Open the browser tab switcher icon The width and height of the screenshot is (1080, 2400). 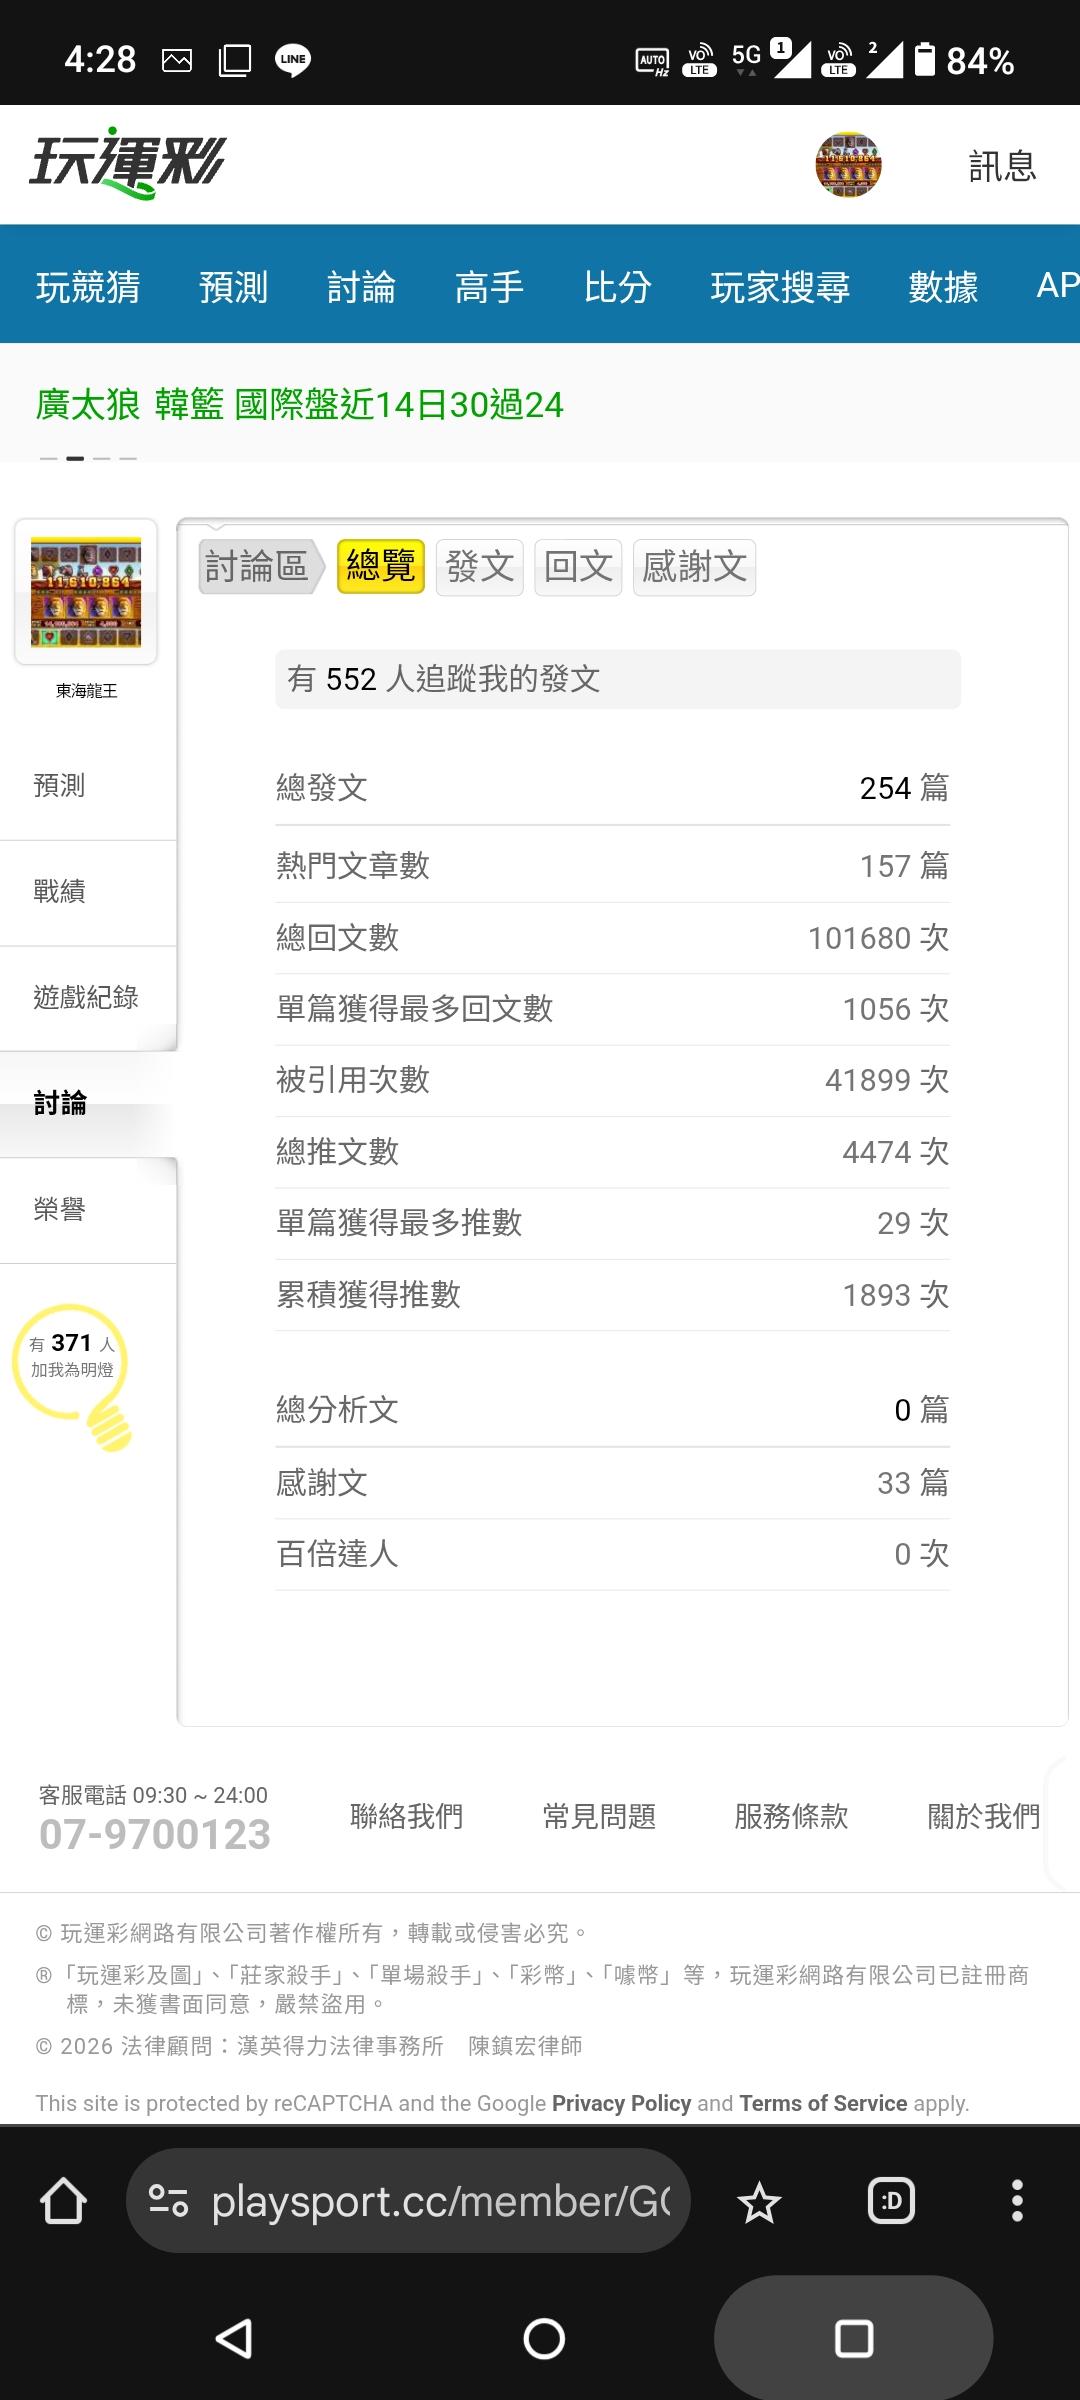[x=891, y=2201]
